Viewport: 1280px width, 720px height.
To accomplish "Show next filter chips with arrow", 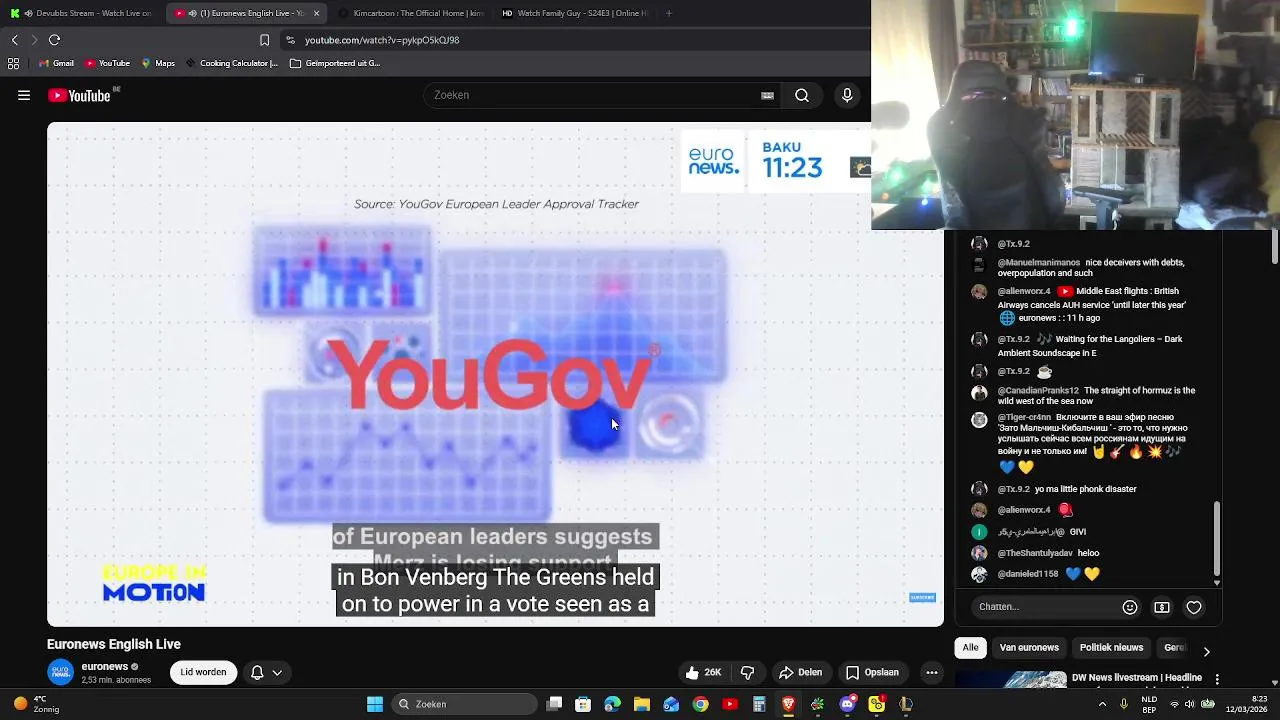I will 1206,651.
